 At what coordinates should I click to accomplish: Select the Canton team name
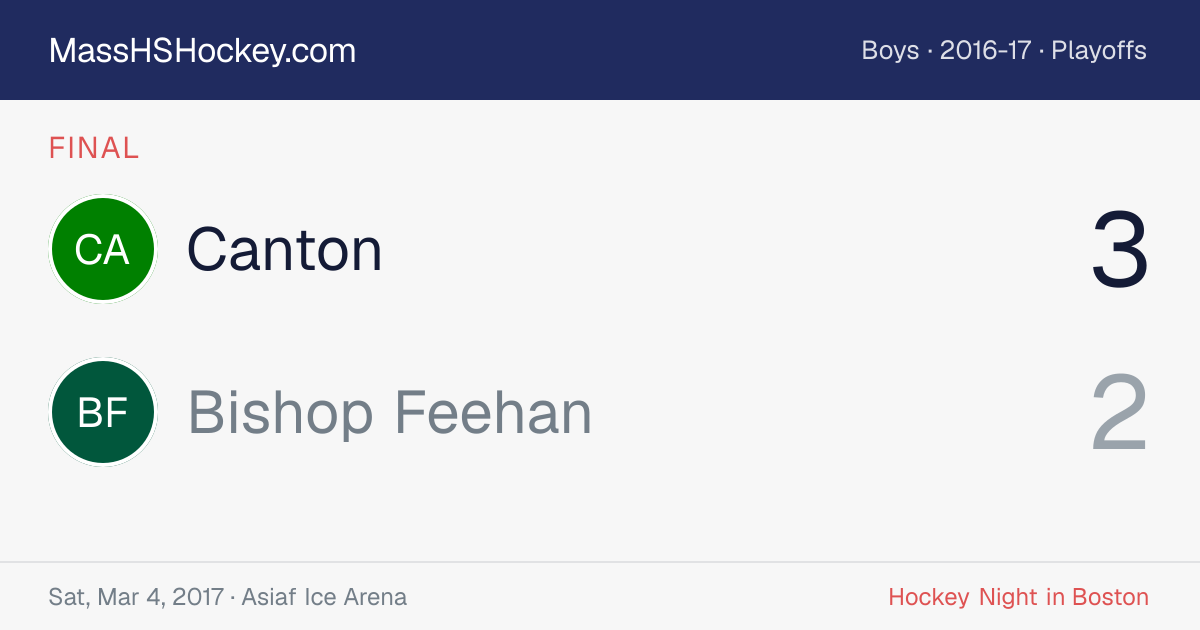[285, 249]
